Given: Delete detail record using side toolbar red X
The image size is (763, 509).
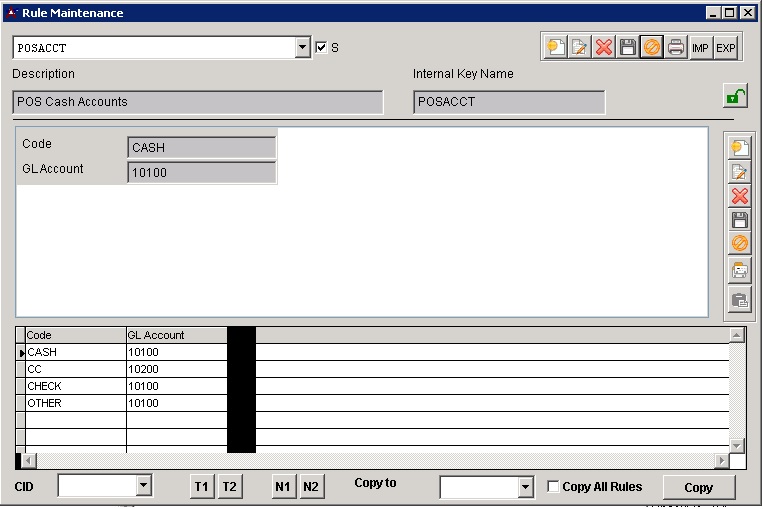Looking at the screenshot, I should (x=740, y=196).
